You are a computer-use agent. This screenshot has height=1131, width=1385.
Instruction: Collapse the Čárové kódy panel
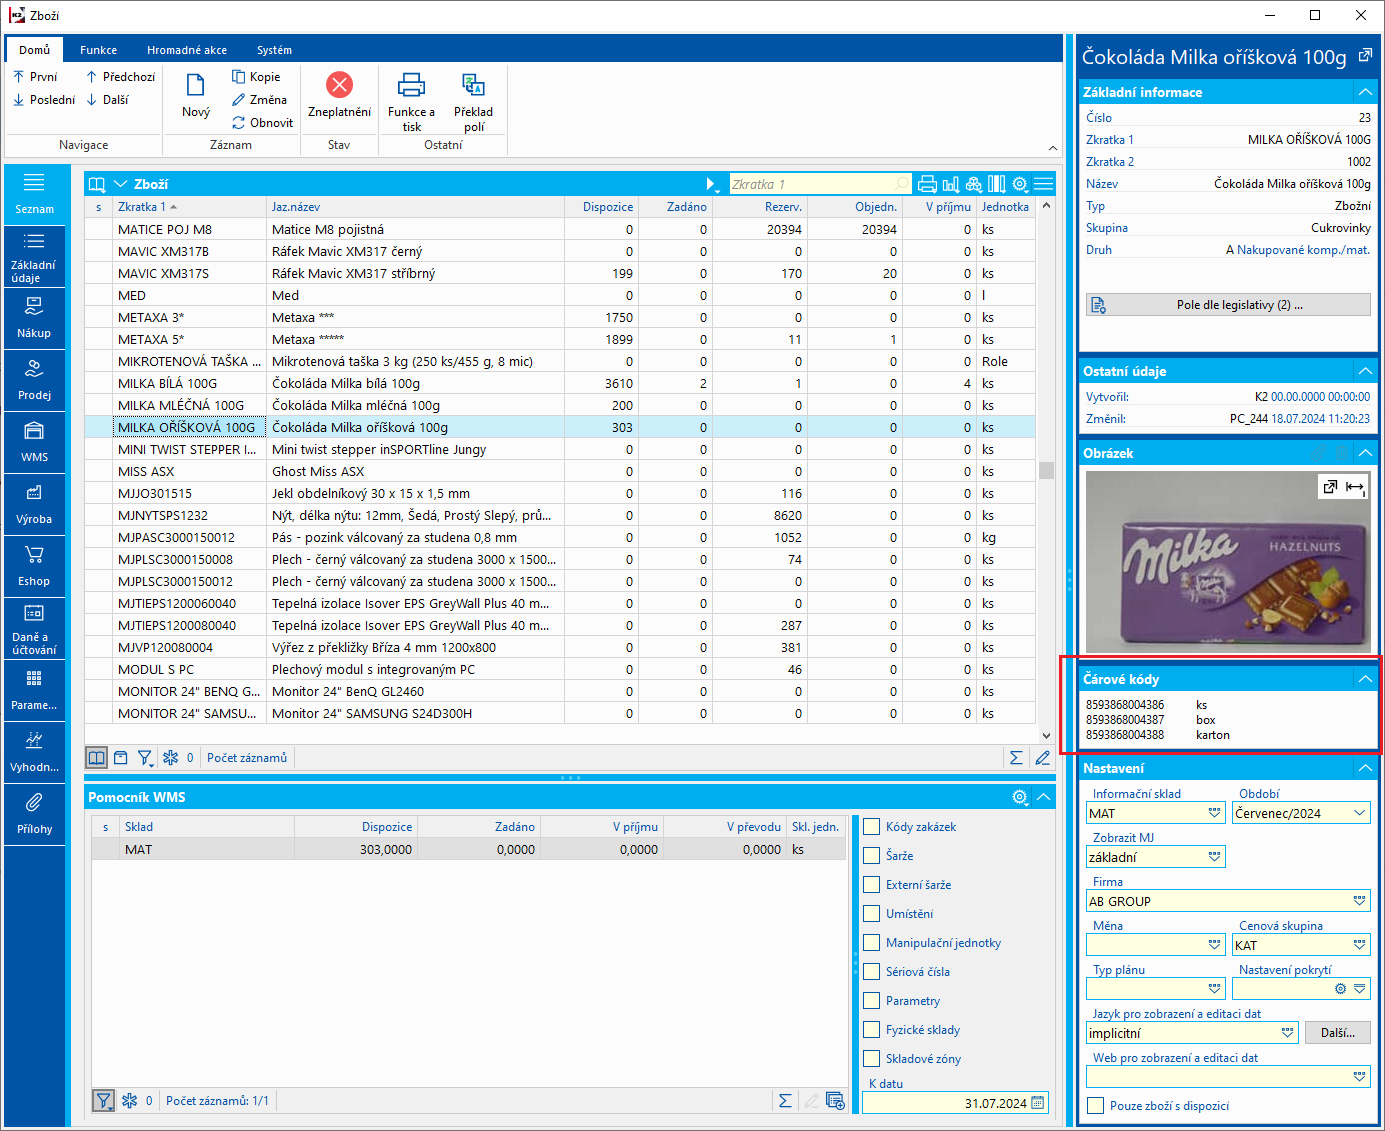pyautogui.click(x=1365, y=679)
